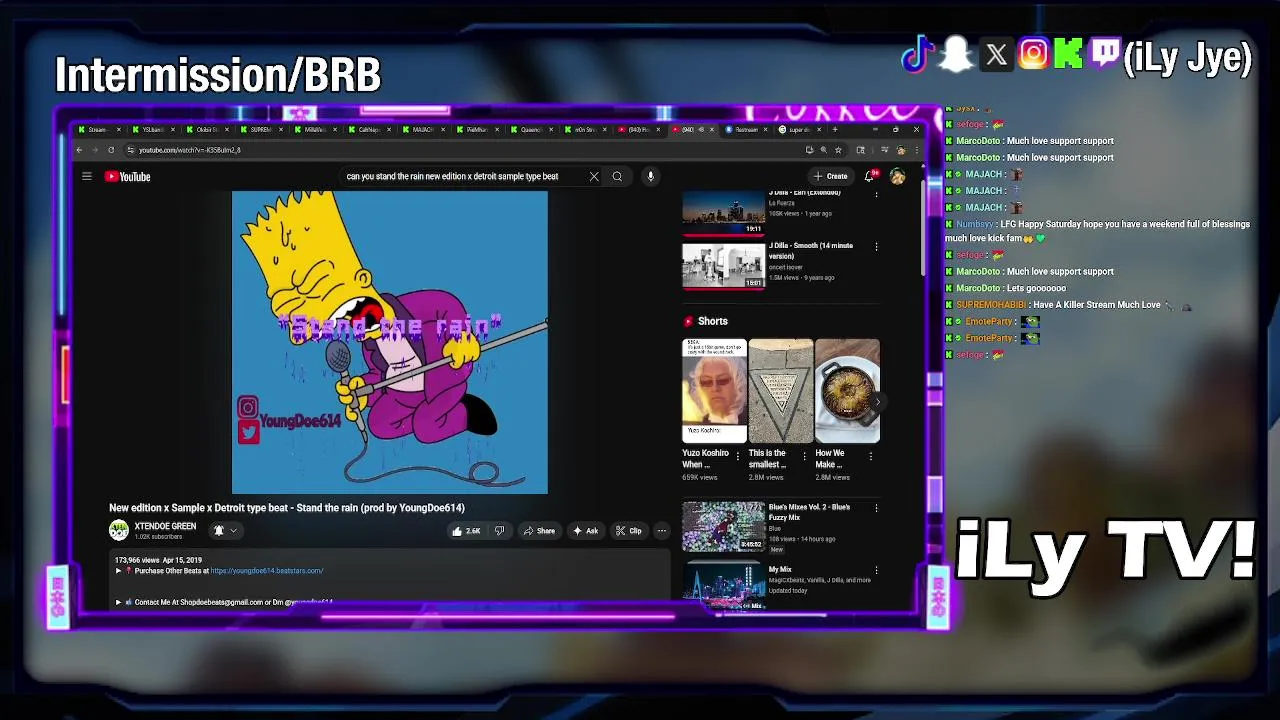The width and height of the screenshot is (1280, 720).
Task: Dislike the video
Action: click(x=500, y=531)
